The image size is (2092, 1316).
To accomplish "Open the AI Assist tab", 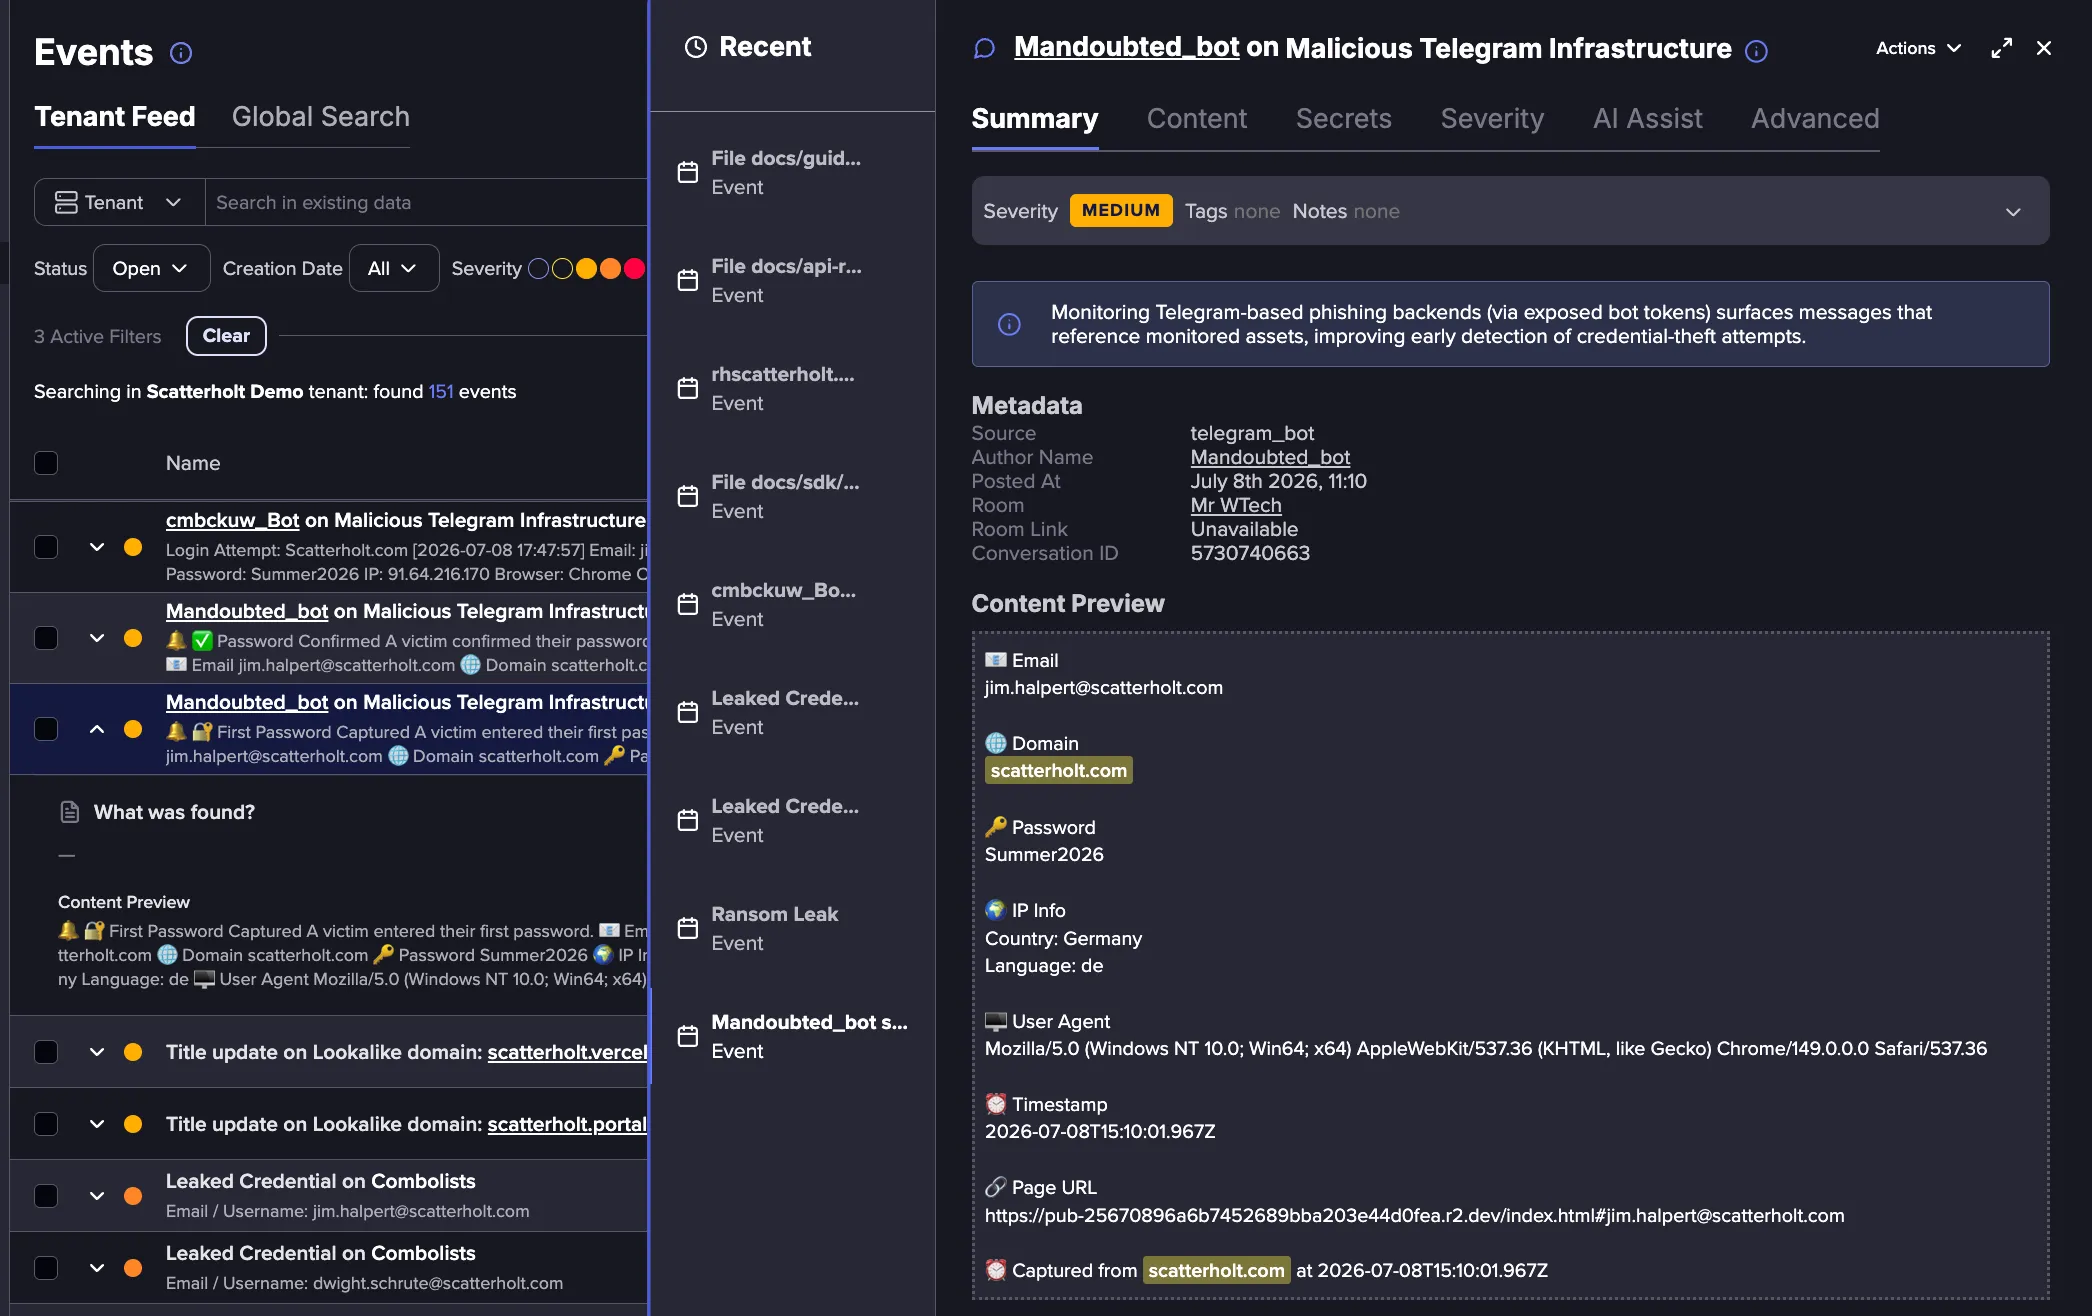I will tap(1647, 118).
